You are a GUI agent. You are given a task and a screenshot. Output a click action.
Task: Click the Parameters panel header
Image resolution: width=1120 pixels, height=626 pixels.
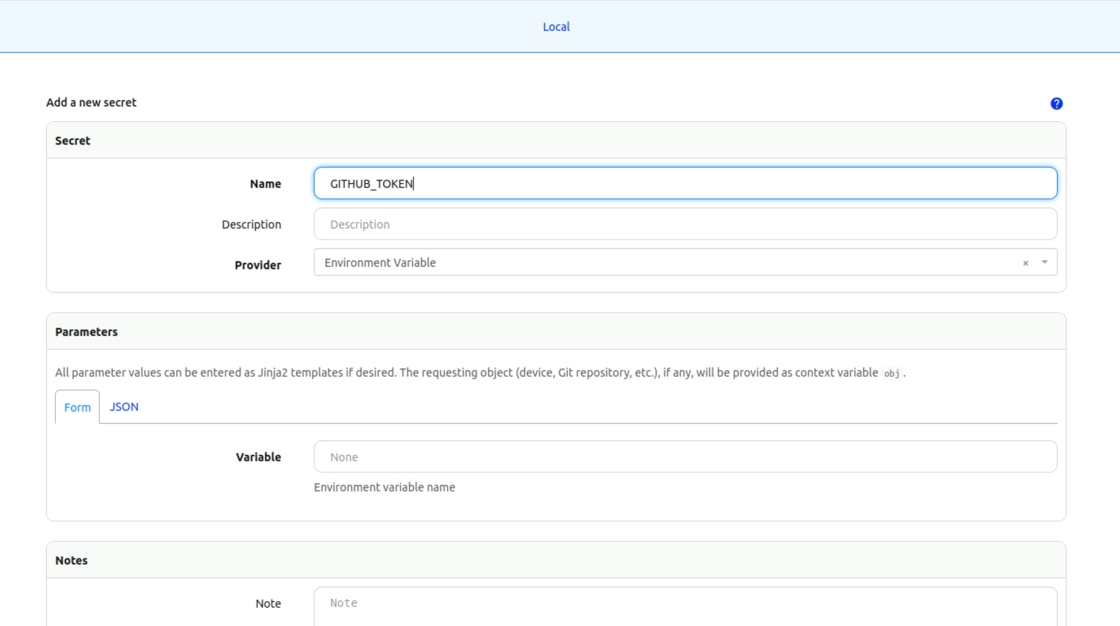click(x=86, y=332)
